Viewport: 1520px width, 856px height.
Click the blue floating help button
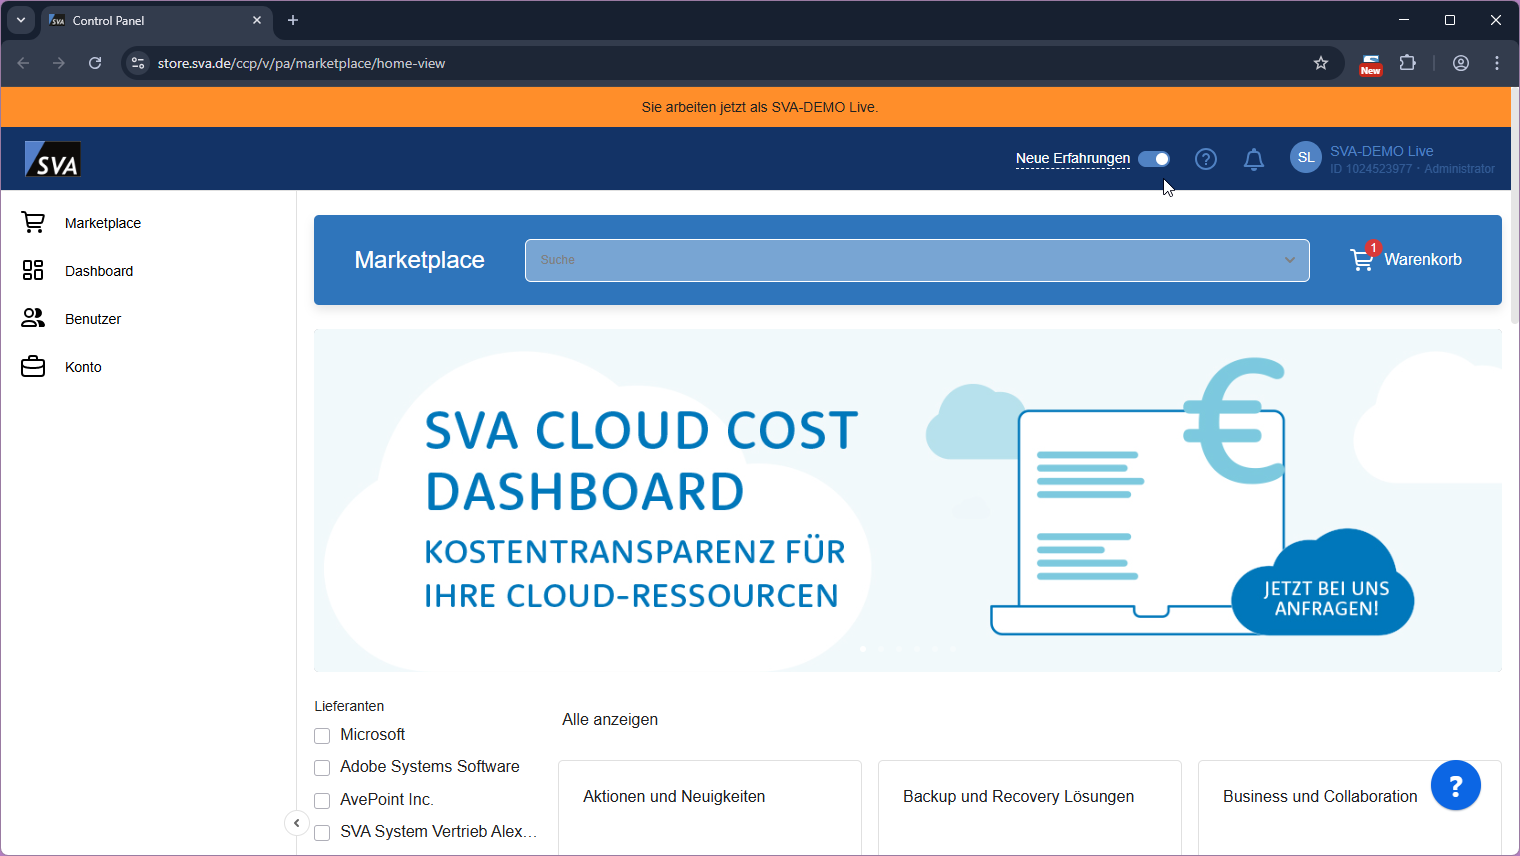point(1455,786)
